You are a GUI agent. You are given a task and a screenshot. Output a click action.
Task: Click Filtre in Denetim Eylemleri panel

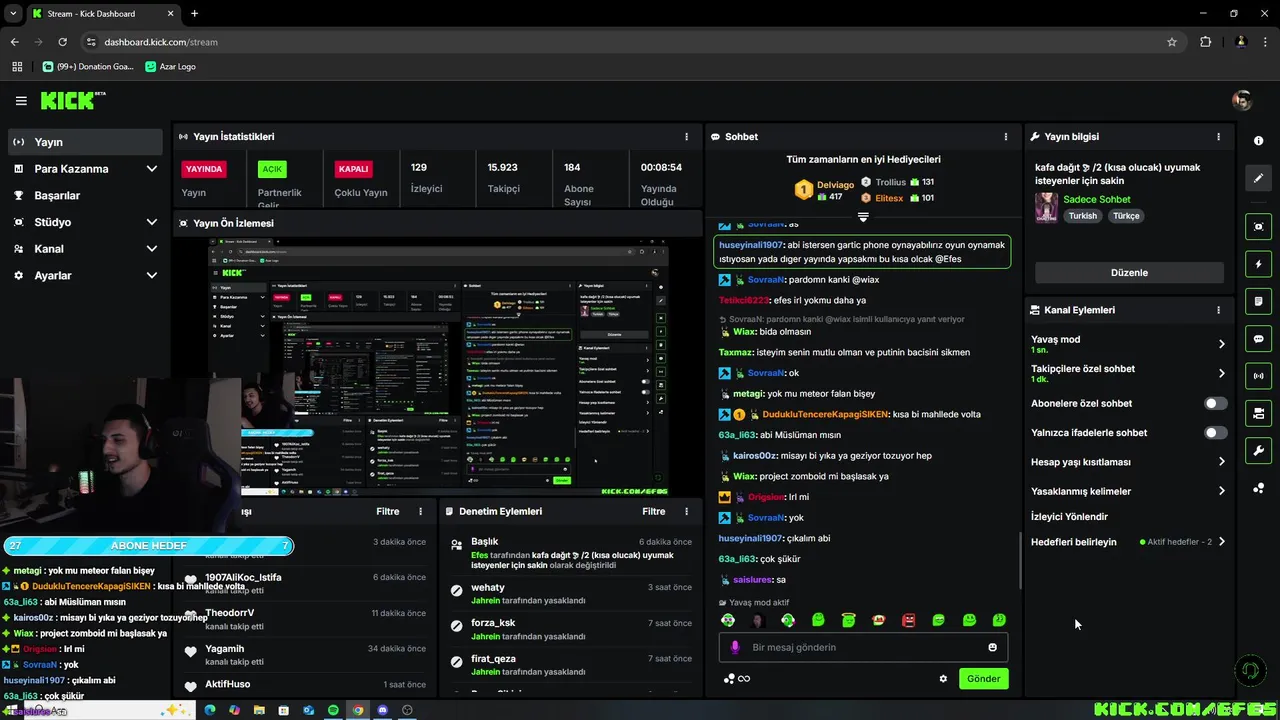pos(653,511)
